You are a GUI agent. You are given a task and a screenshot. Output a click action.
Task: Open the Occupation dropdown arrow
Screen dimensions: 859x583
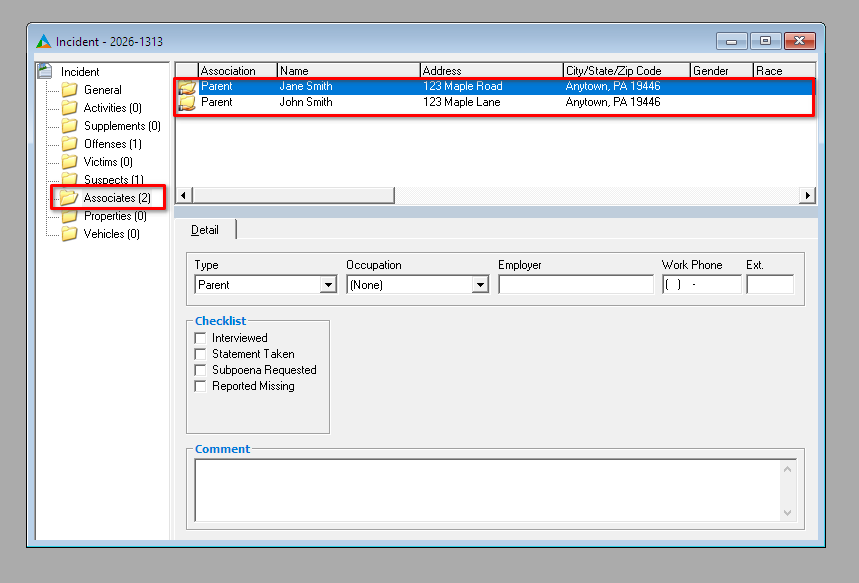[480, 285]
